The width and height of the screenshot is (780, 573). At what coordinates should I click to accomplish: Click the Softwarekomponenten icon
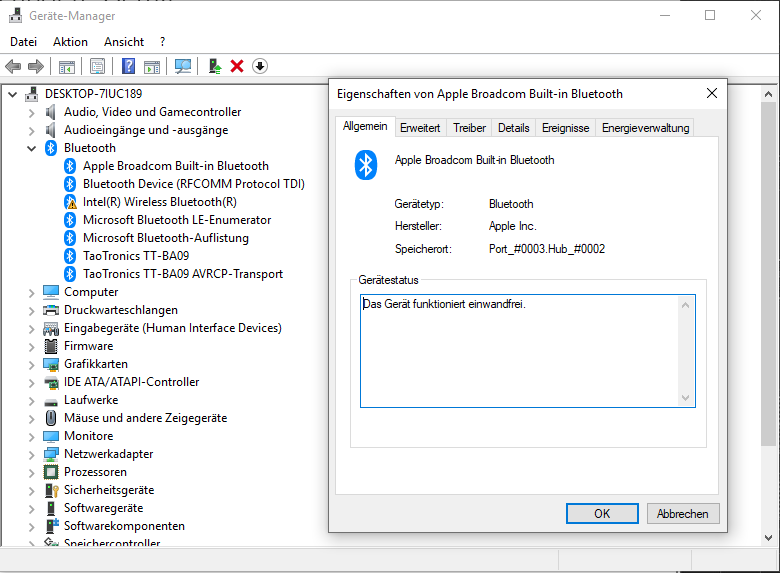[x=52, y=526]
